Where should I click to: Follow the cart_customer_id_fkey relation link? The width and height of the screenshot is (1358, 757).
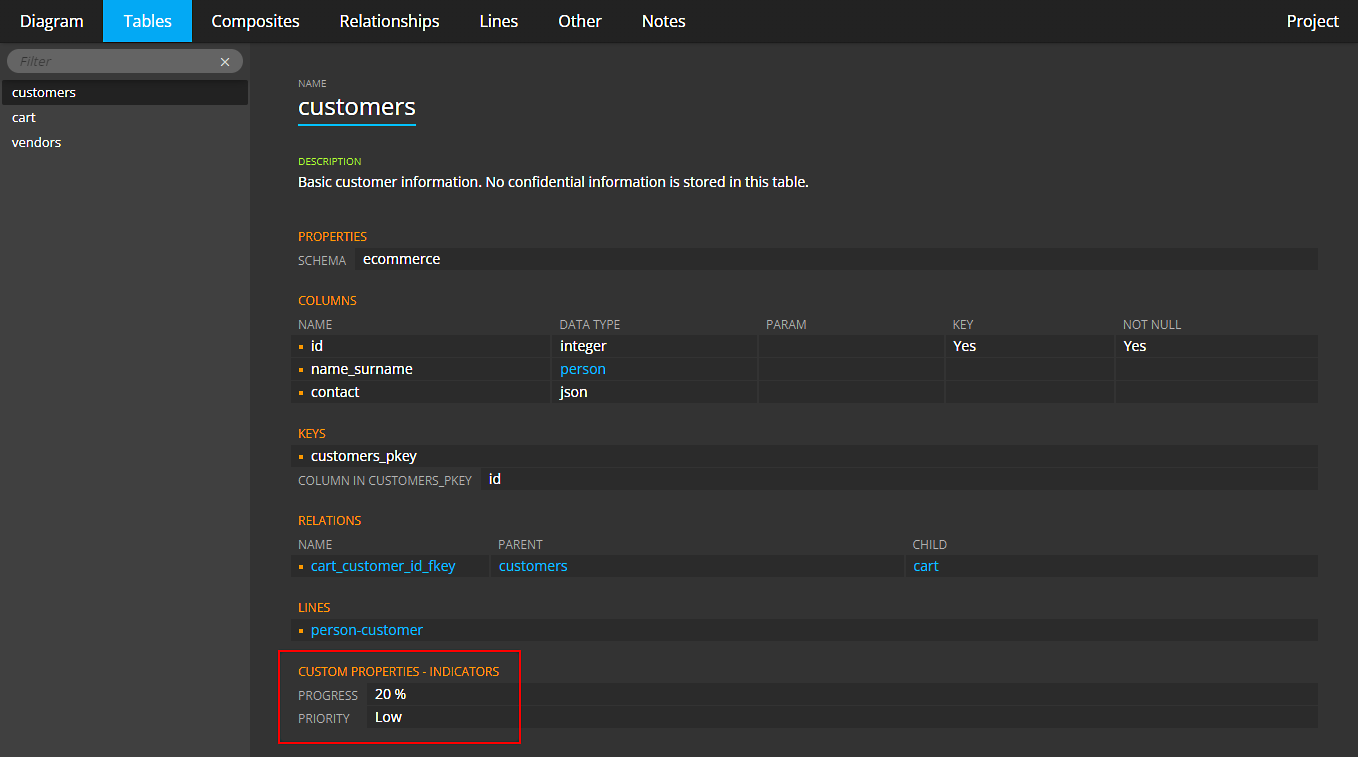[383, 567]
